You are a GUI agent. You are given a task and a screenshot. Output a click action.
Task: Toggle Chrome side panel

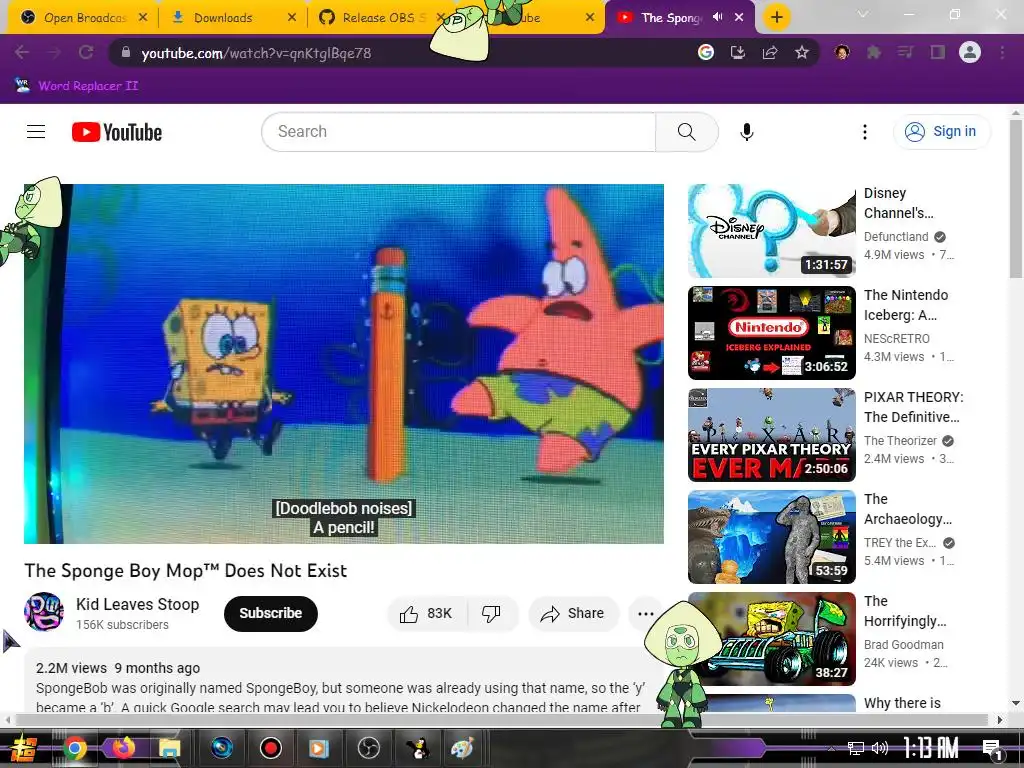(938, 52)
